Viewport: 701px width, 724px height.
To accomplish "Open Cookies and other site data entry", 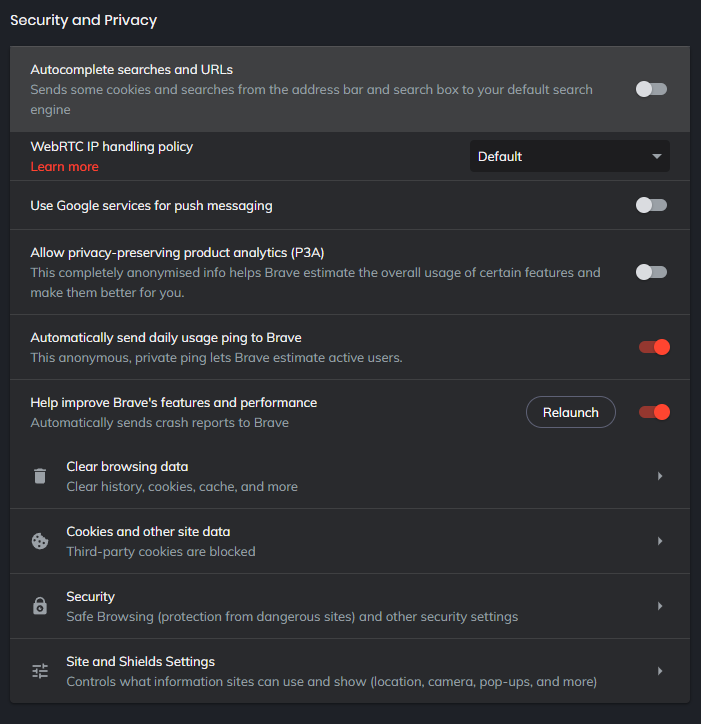I will click(350, 541).
